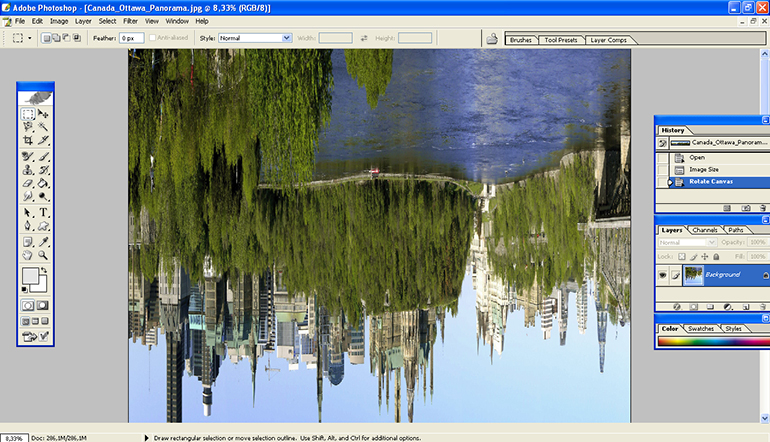Screen dimensions: 770x442
Task: Delete current state in History panel
Action: pyautogui.click(x=760, y=207)
